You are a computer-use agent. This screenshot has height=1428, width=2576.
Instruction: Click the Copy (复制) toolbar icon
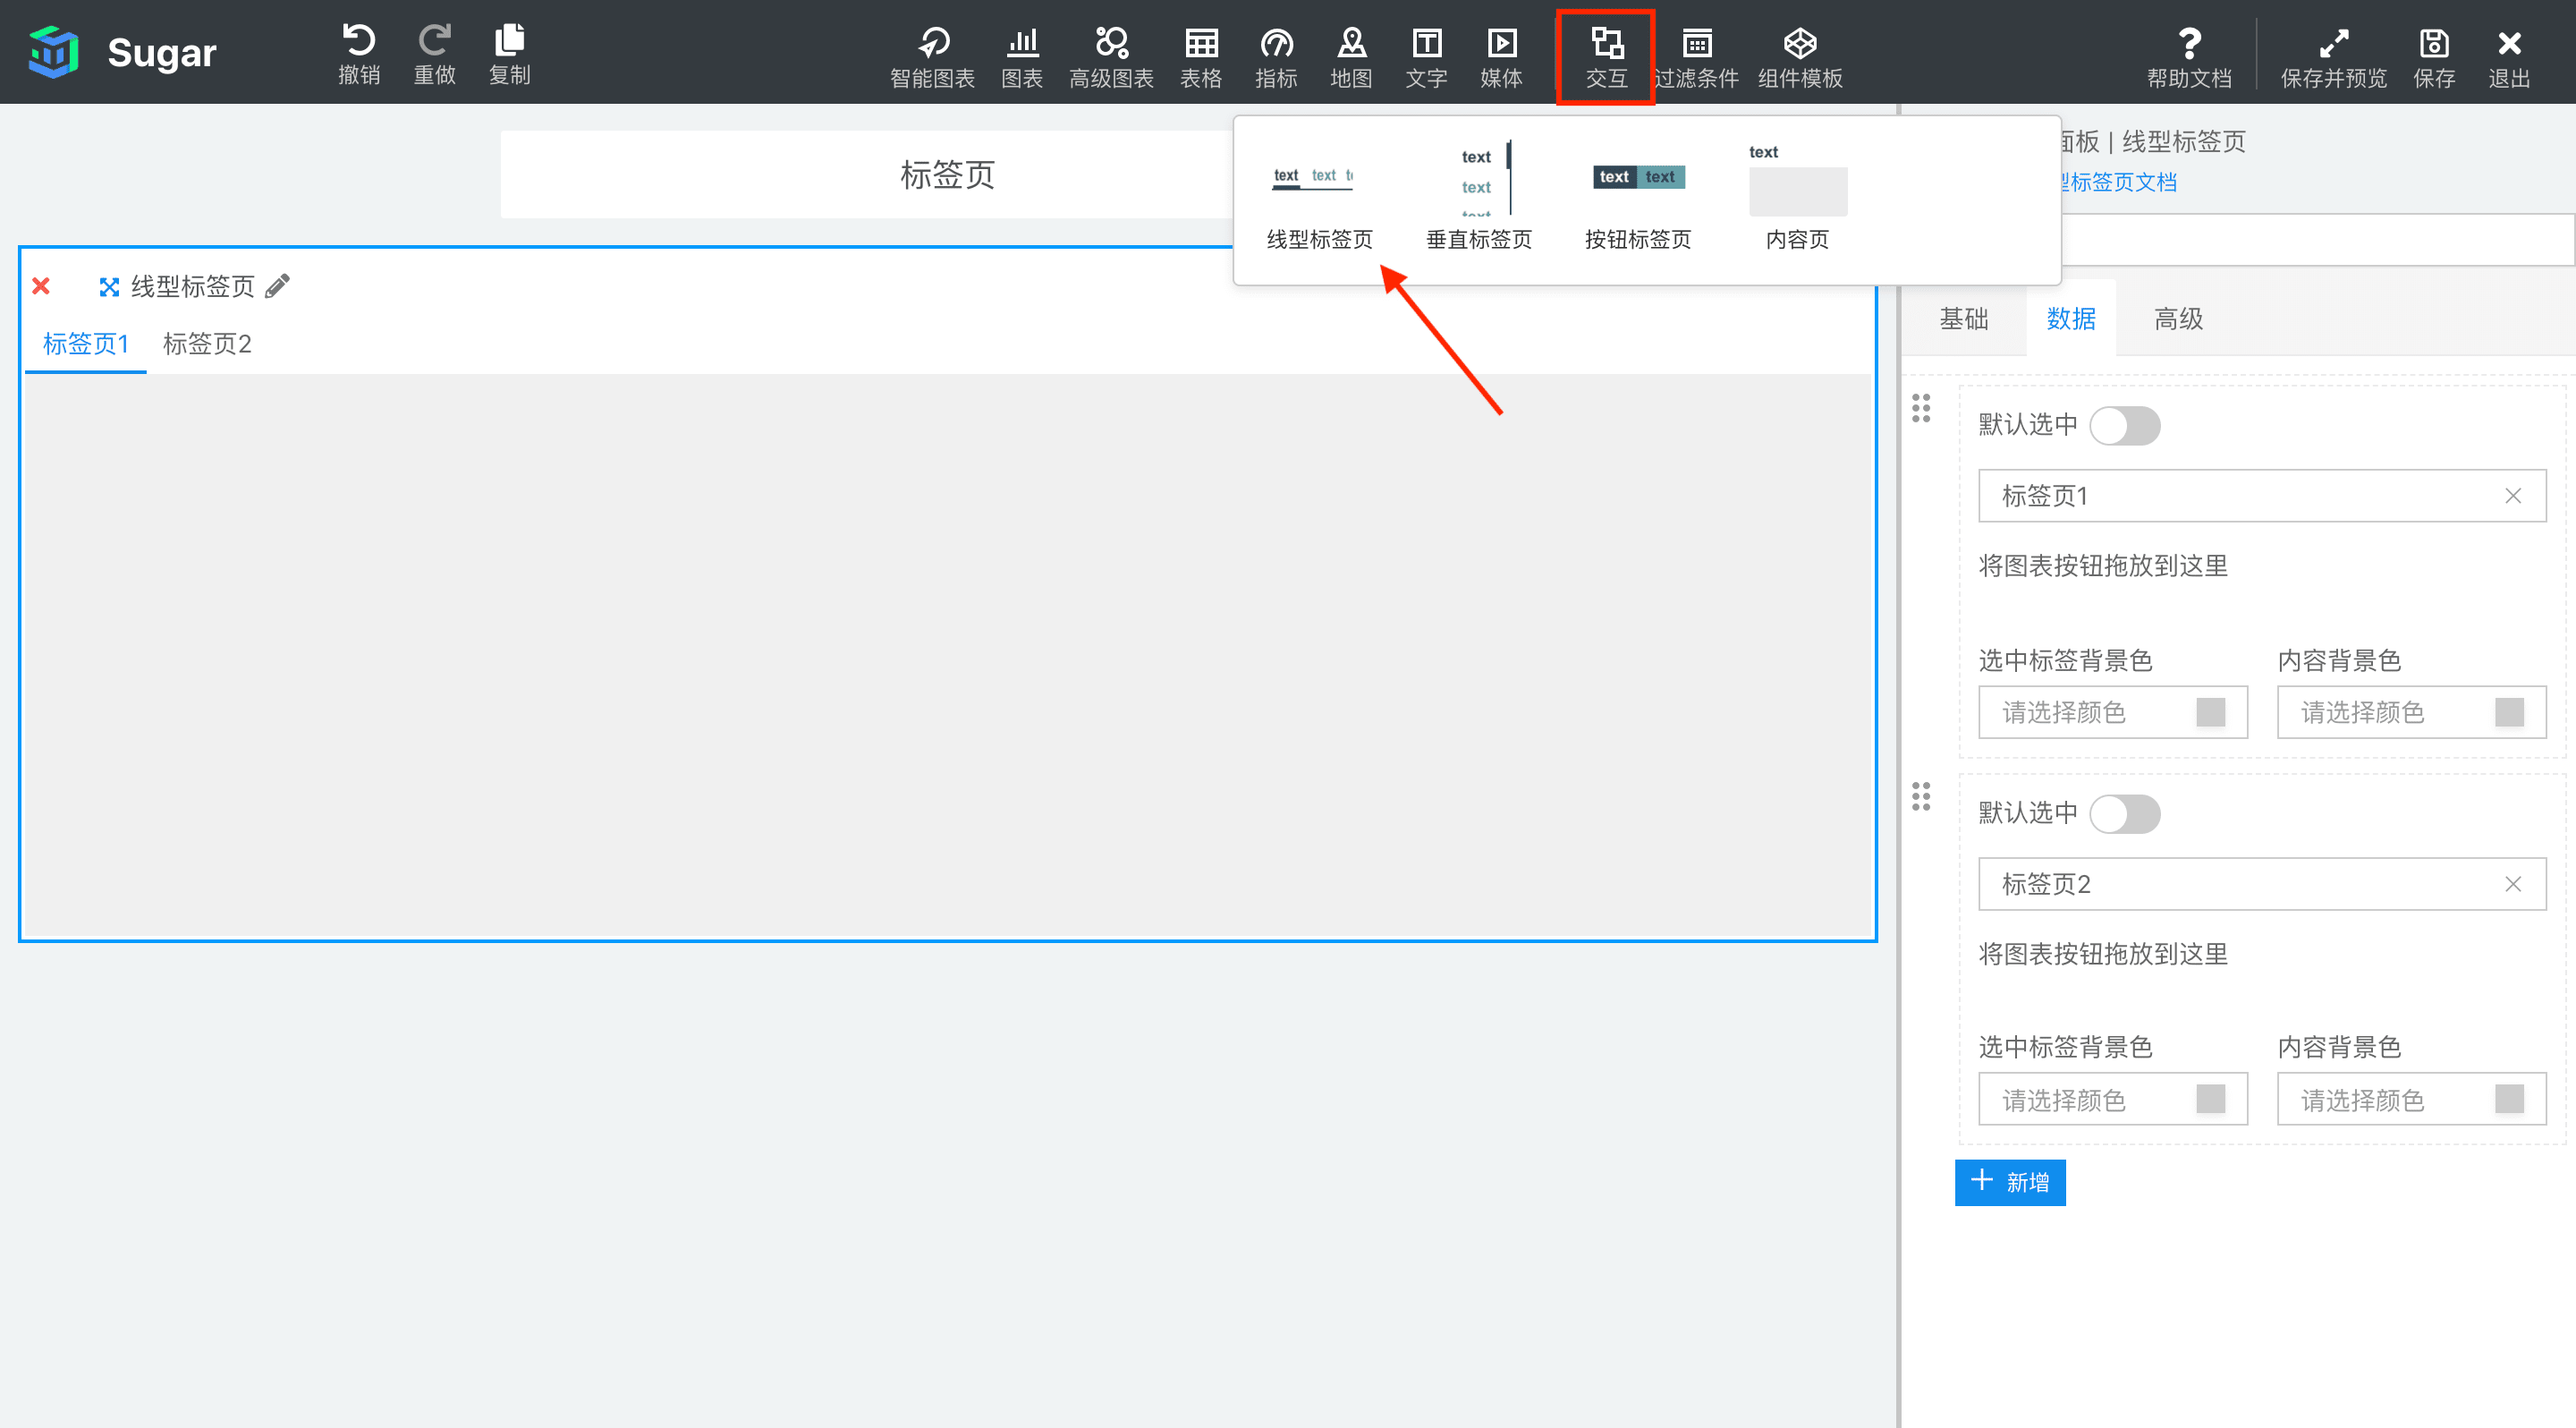(x=509, y=42)
